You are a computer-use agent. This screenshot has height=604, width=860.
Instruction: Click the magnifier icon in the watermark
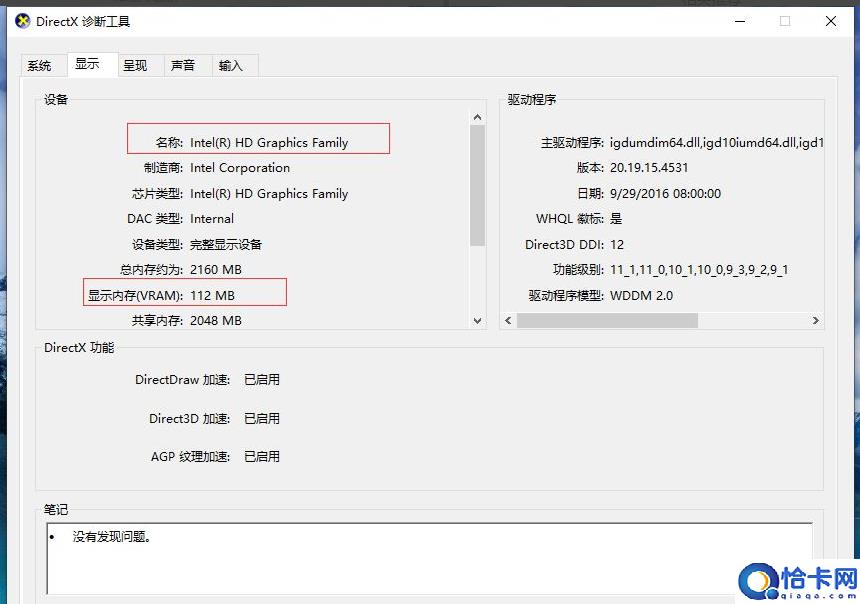click(x=757, y=581)
